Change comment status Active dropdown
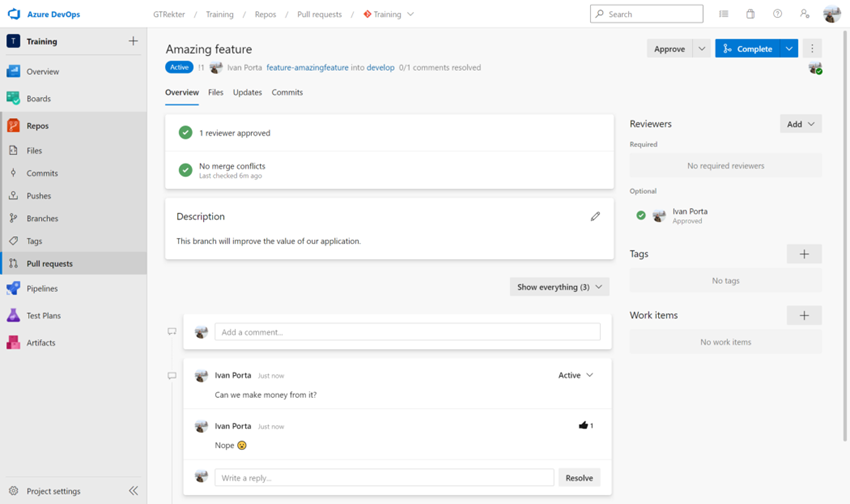This screenshot has width=850, height=504. click(575, 375)
